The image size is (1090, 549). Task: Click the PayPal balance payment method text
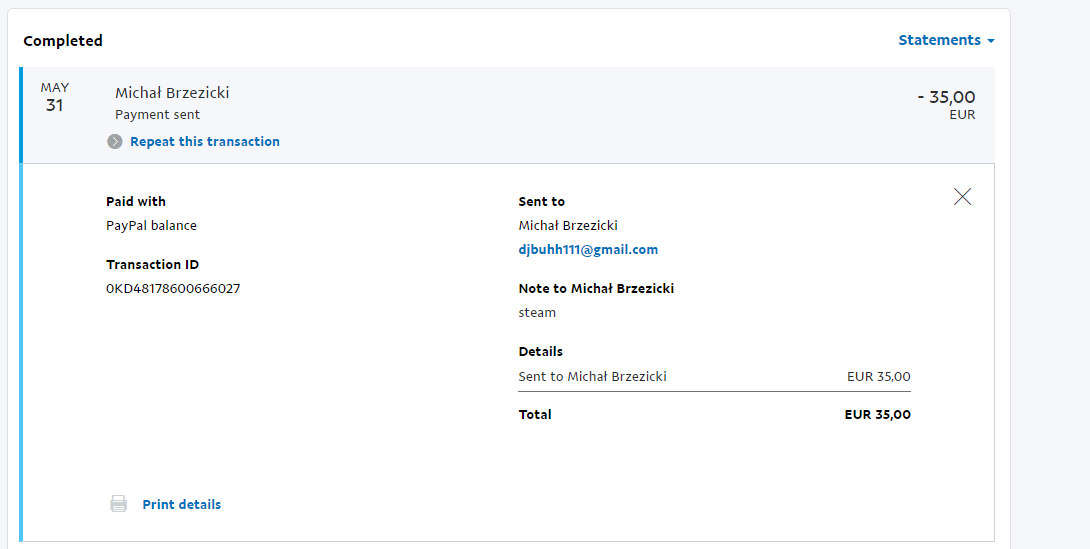[x=152, y=226]
